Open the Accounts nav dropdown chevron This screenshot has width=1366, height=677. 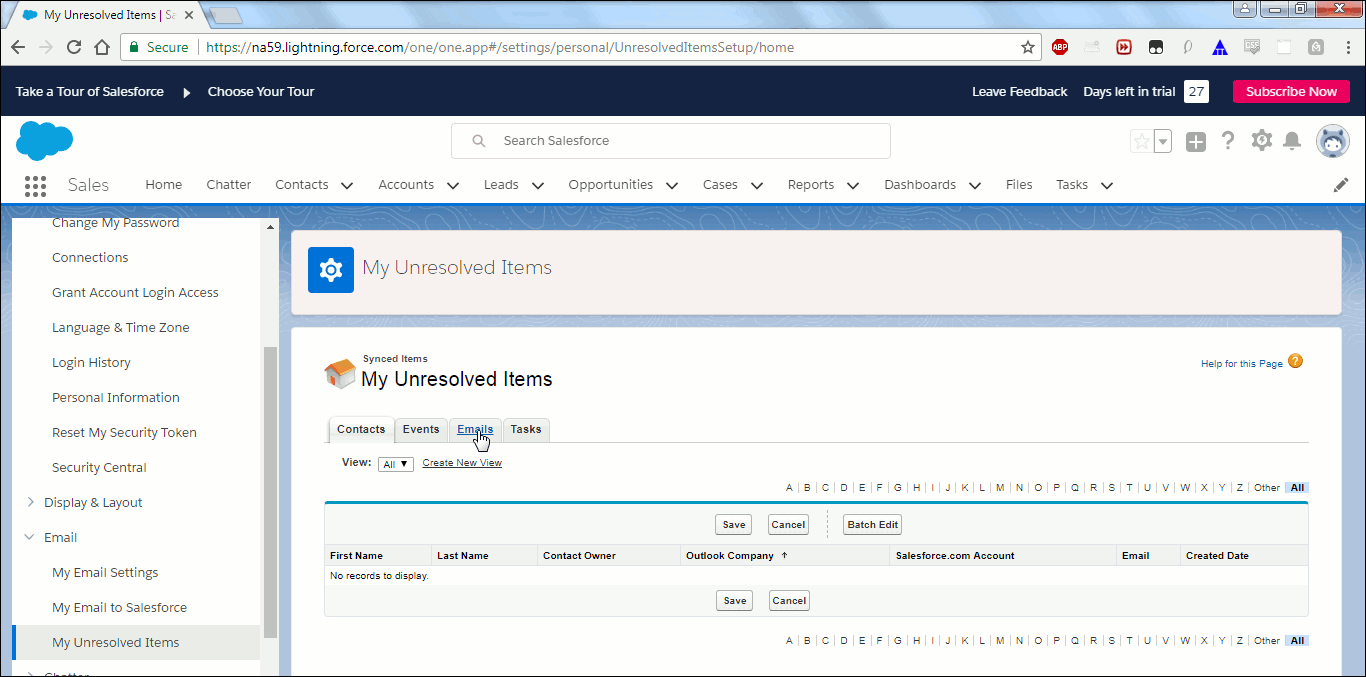[x=452, y=185]
